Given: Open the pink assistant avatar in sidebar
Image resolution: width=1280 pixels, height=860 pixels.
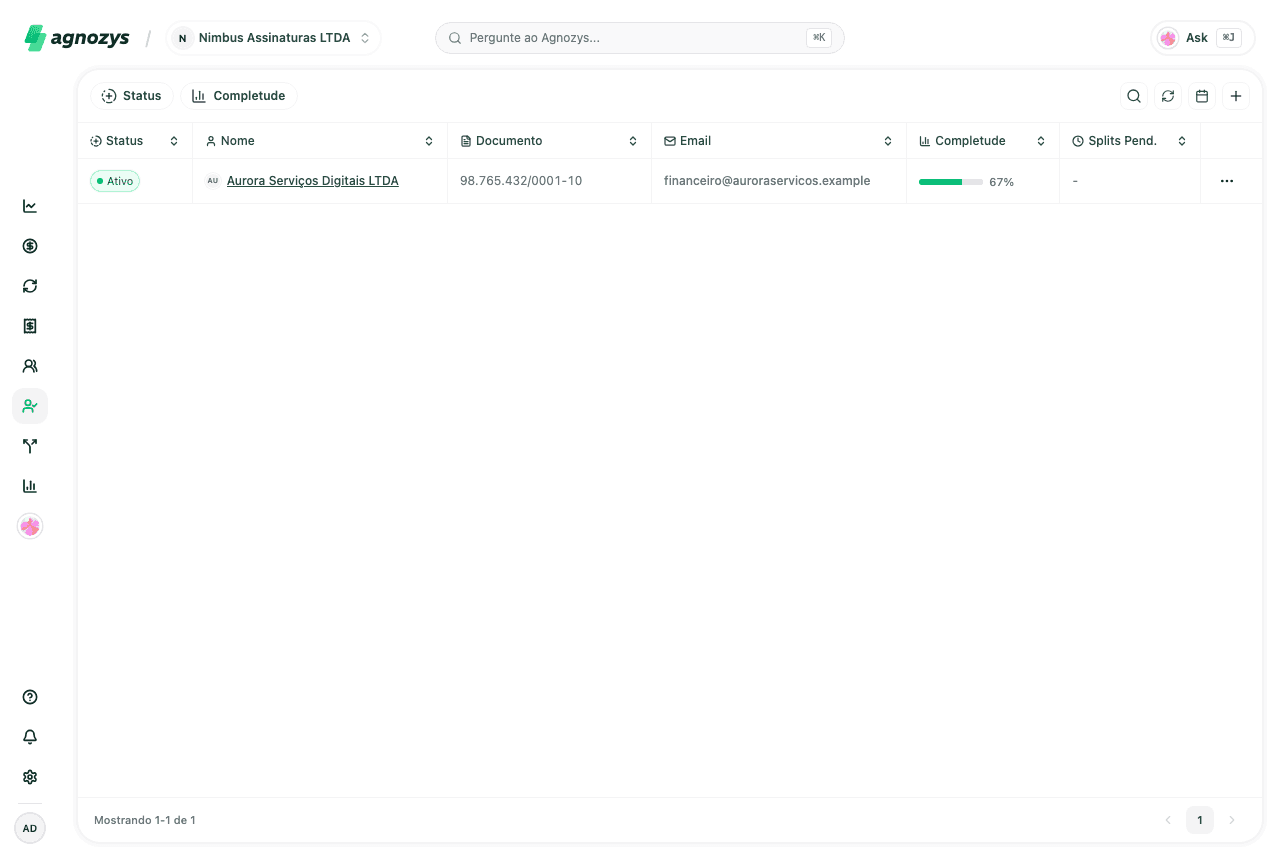Looking at the screenshot, I should tap(30, 526).
